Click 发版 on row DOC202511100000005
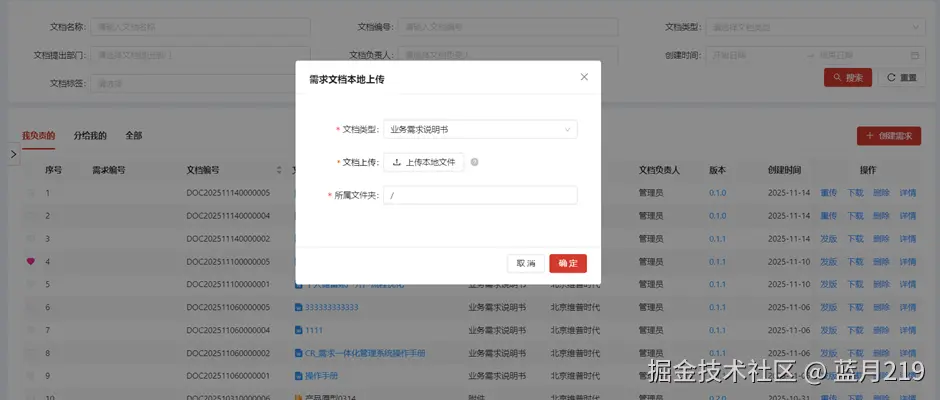The width and height of the screenshot is (940, 400). tap(828, 261)
